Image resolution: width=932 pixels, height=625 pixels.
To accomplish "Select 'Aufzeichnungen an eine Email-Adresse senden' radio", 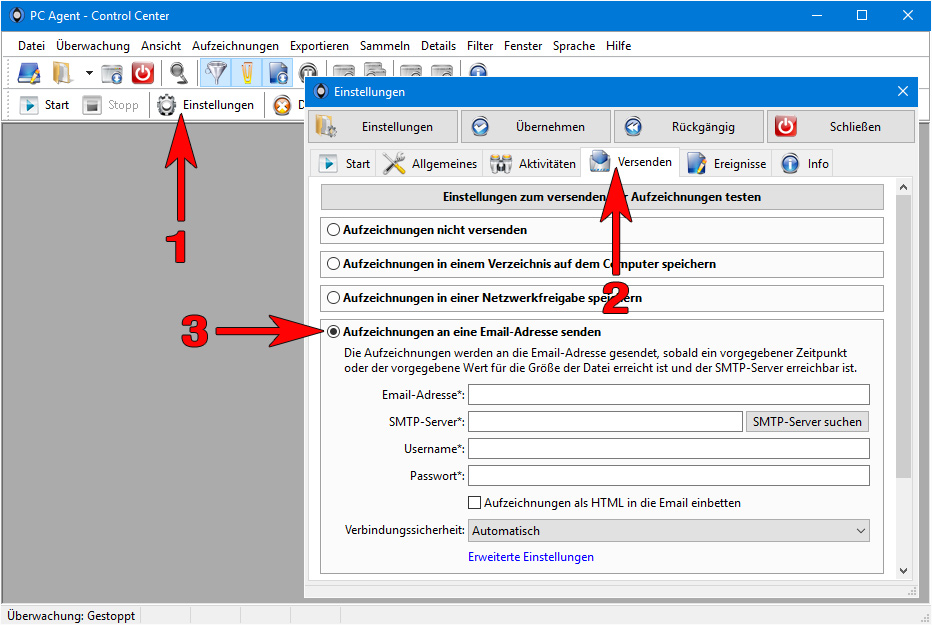I will 333,332.
